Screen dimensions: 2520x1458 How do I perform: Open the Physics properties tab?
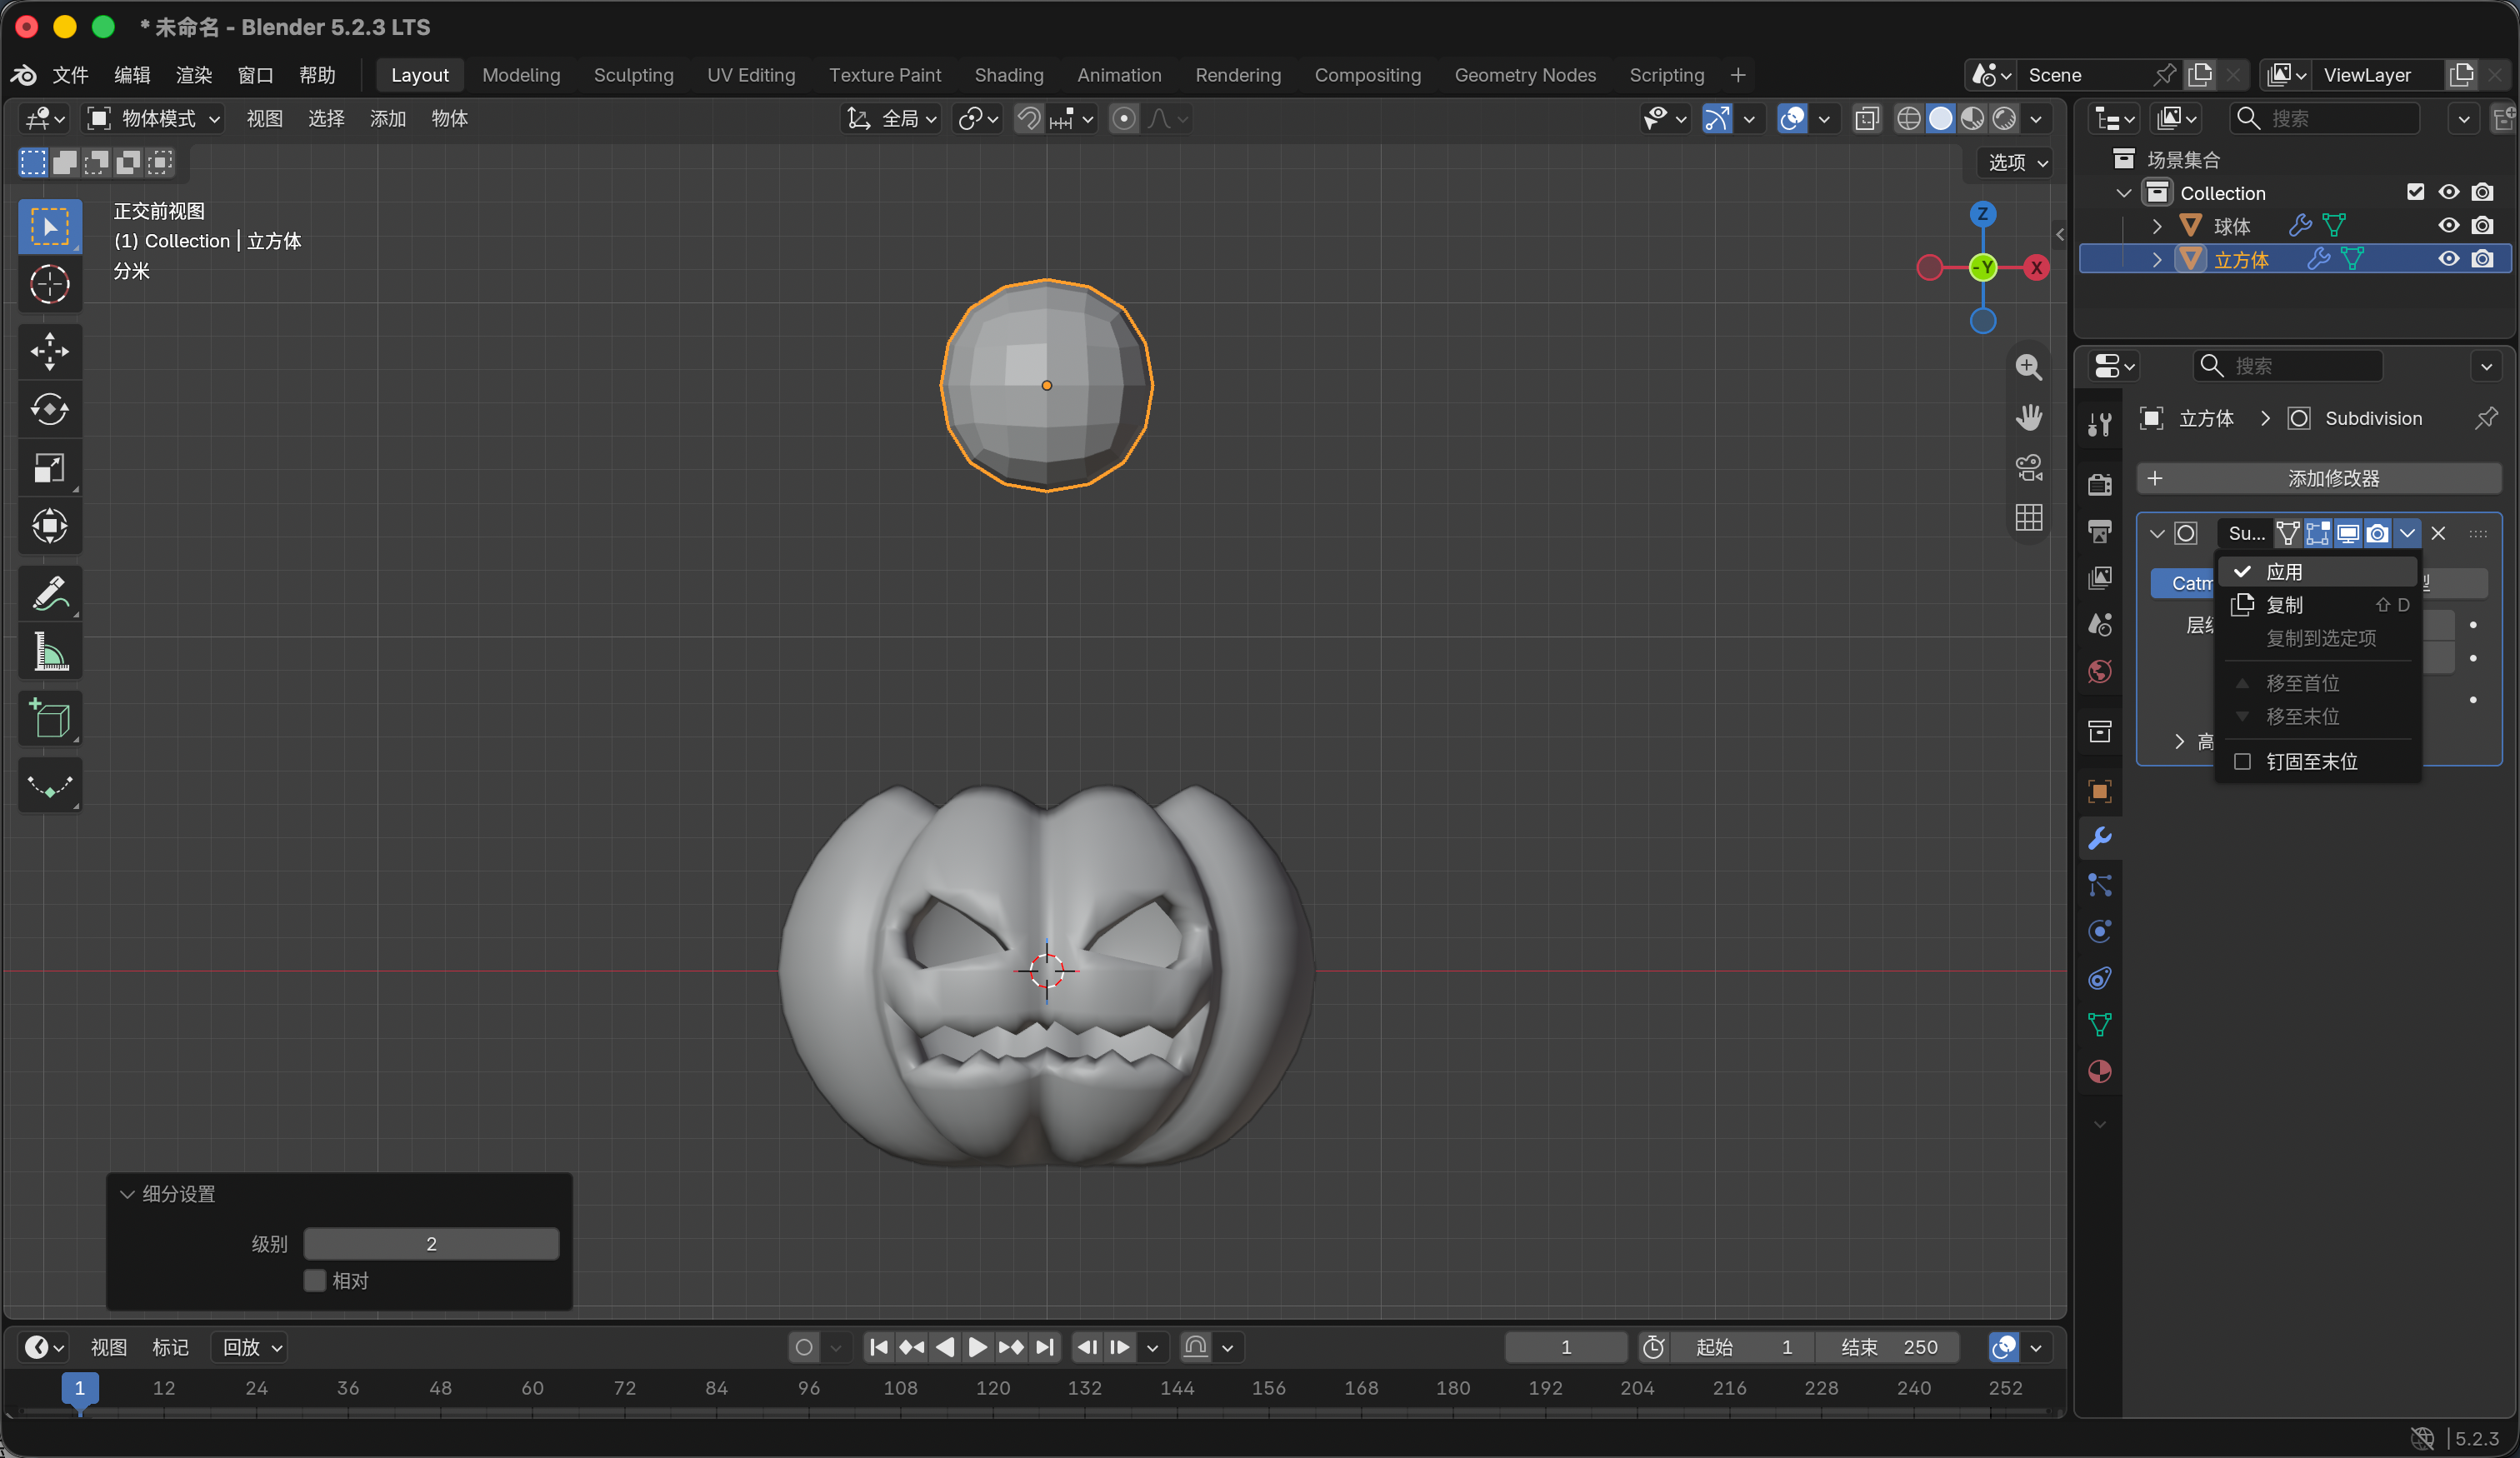[2099, 931]
